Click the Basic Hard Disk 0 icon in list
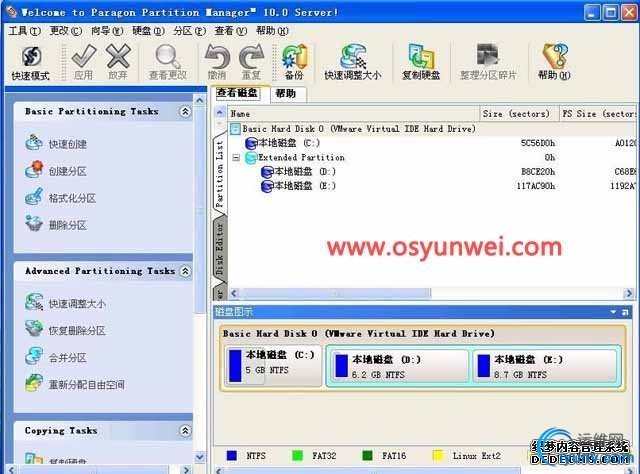Viewport: 640px width, 474px height. [x=235, y=129]
